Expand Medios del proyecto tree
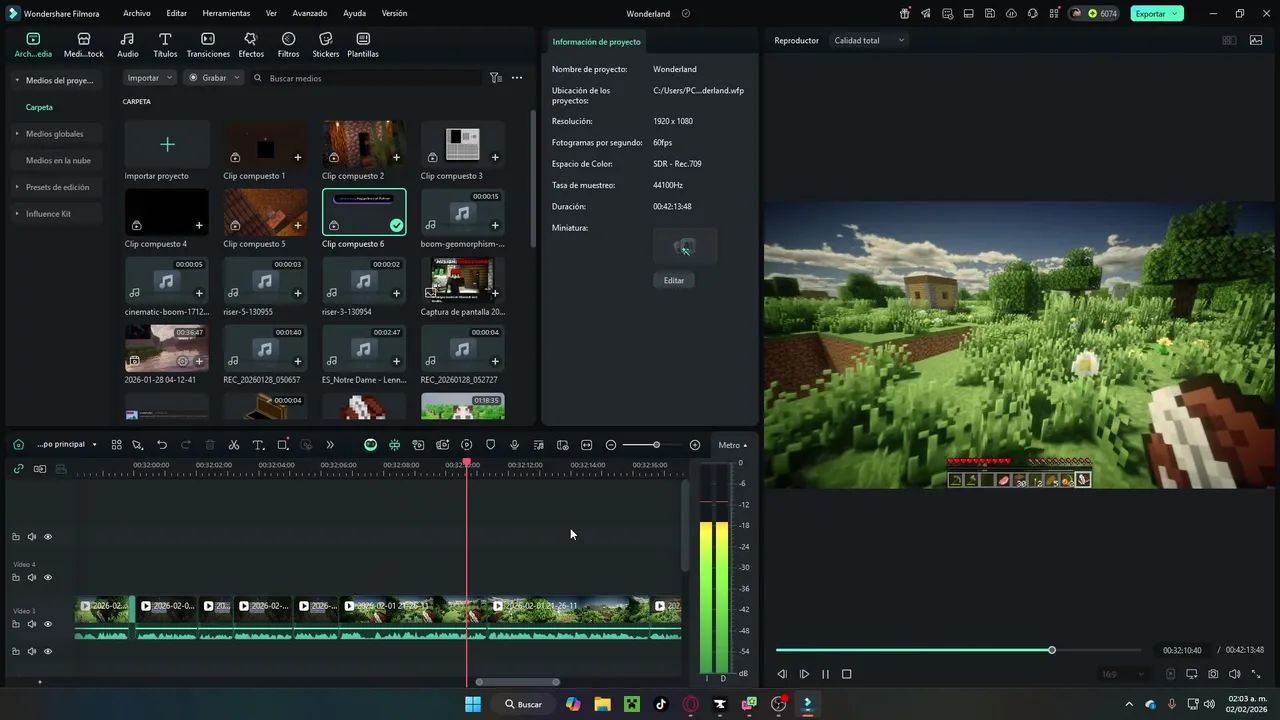Screen dimensions: 1280x720 (16, 80)
